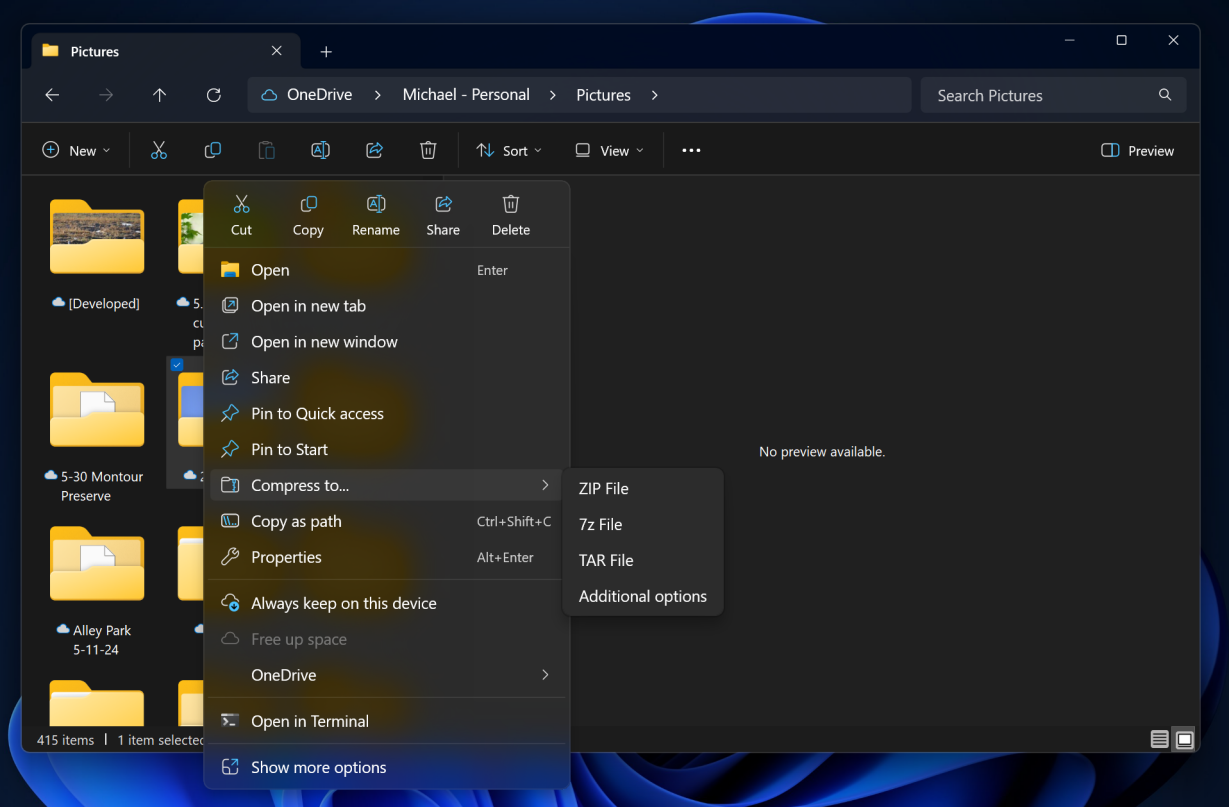Open the View dropdown
The image size is (1229, 807).
click(x=608, y=150)
